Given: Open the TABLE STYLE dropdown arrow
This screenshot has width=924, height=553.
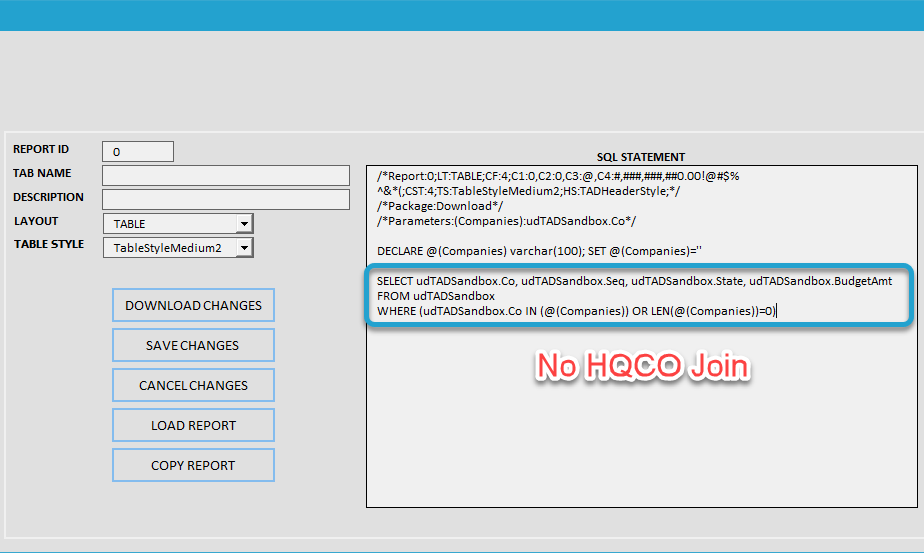Looking at the screenshot, I should [244, 248].
